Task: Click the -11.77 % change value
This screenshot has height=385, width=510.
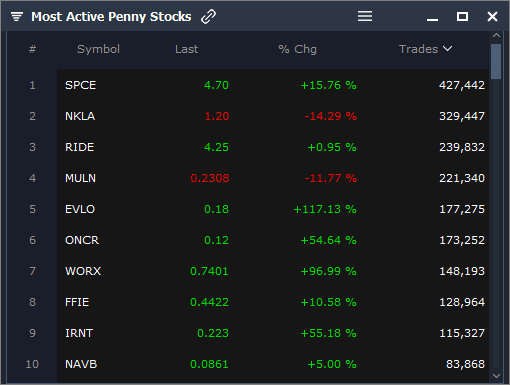Action: pyautogui.click(x=330, y=178)
